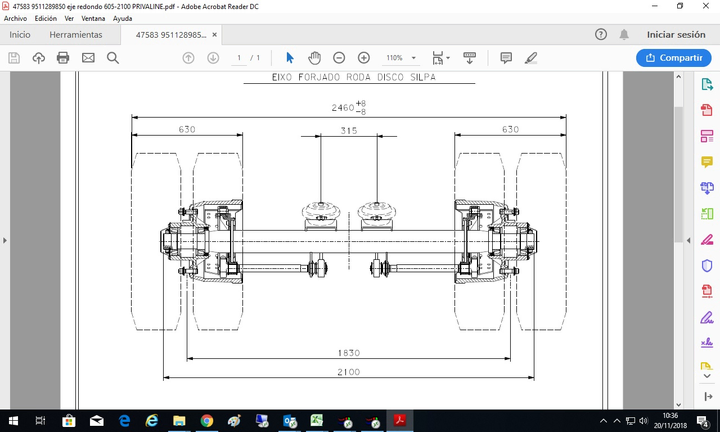Select the Highlight text pen tool

pyautogui.click(x=531, y=58)
